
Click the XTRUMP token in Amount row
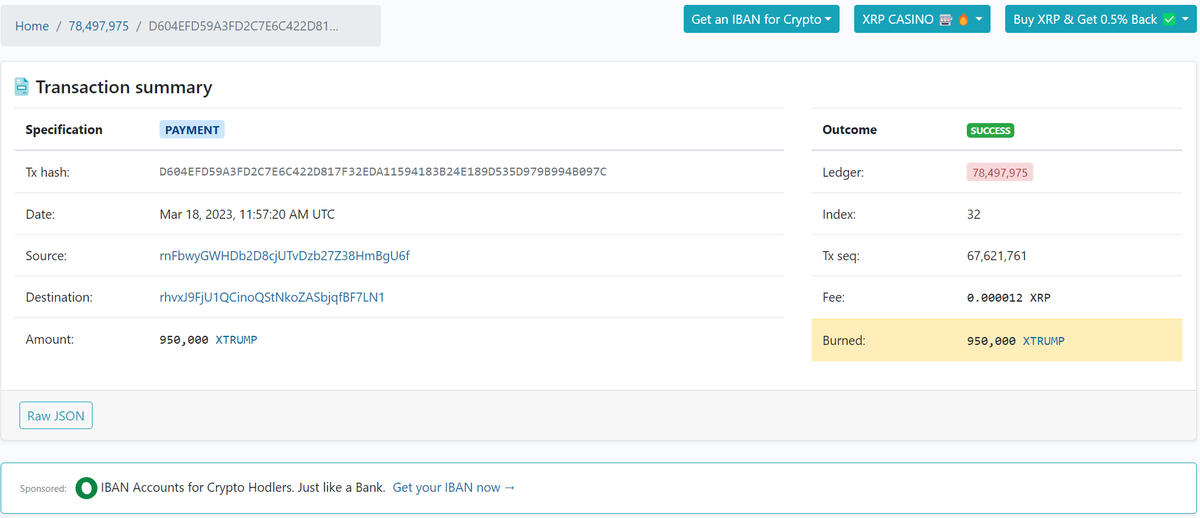pos(236,340)
